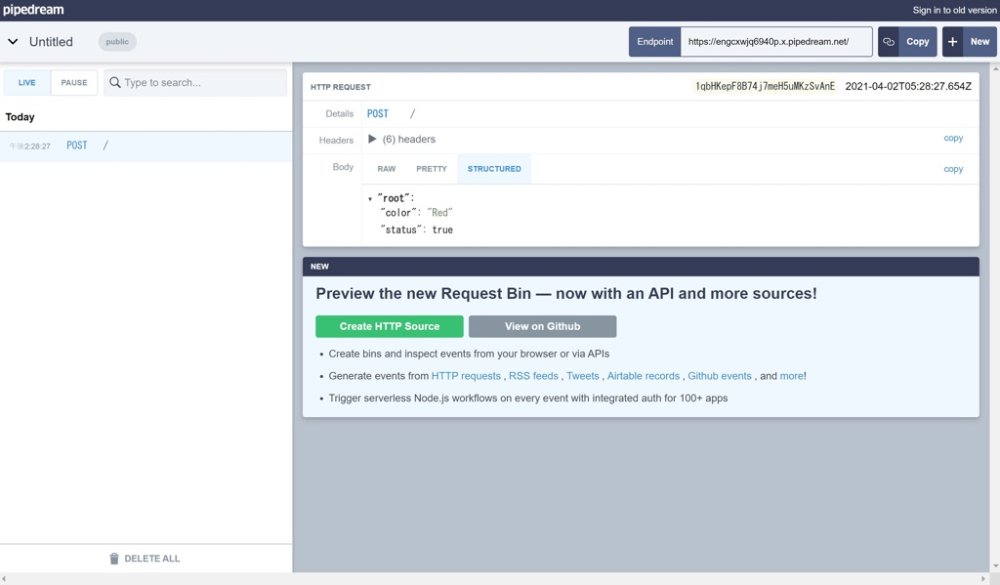Open the Airtable records link
The width and height of the screenshot is (1000, 585).
643,375
